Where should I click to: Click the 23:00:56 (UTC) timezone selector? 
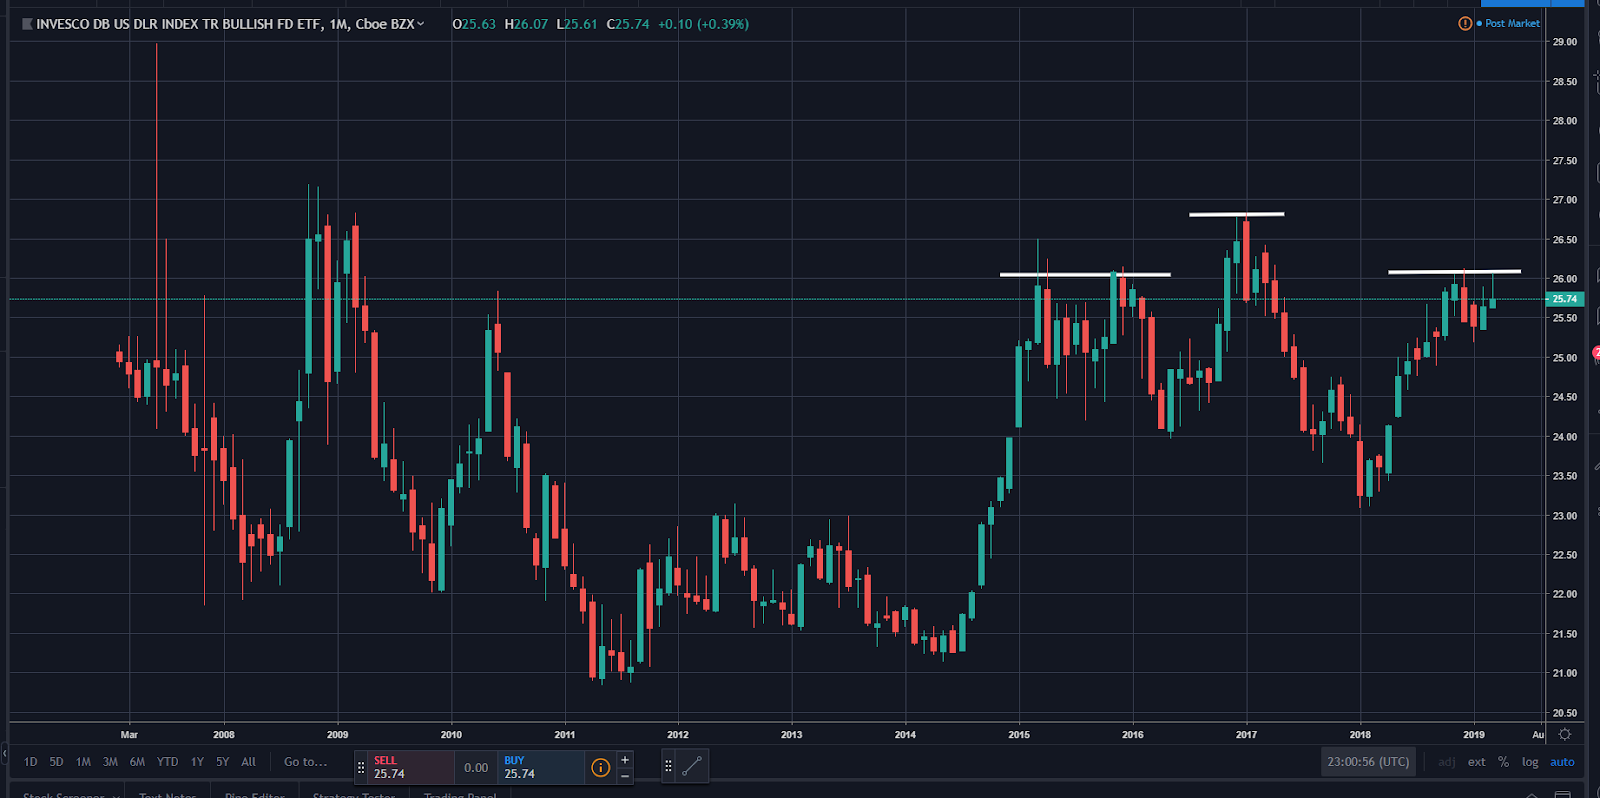pyautogui.click(x=1368, y=762)
